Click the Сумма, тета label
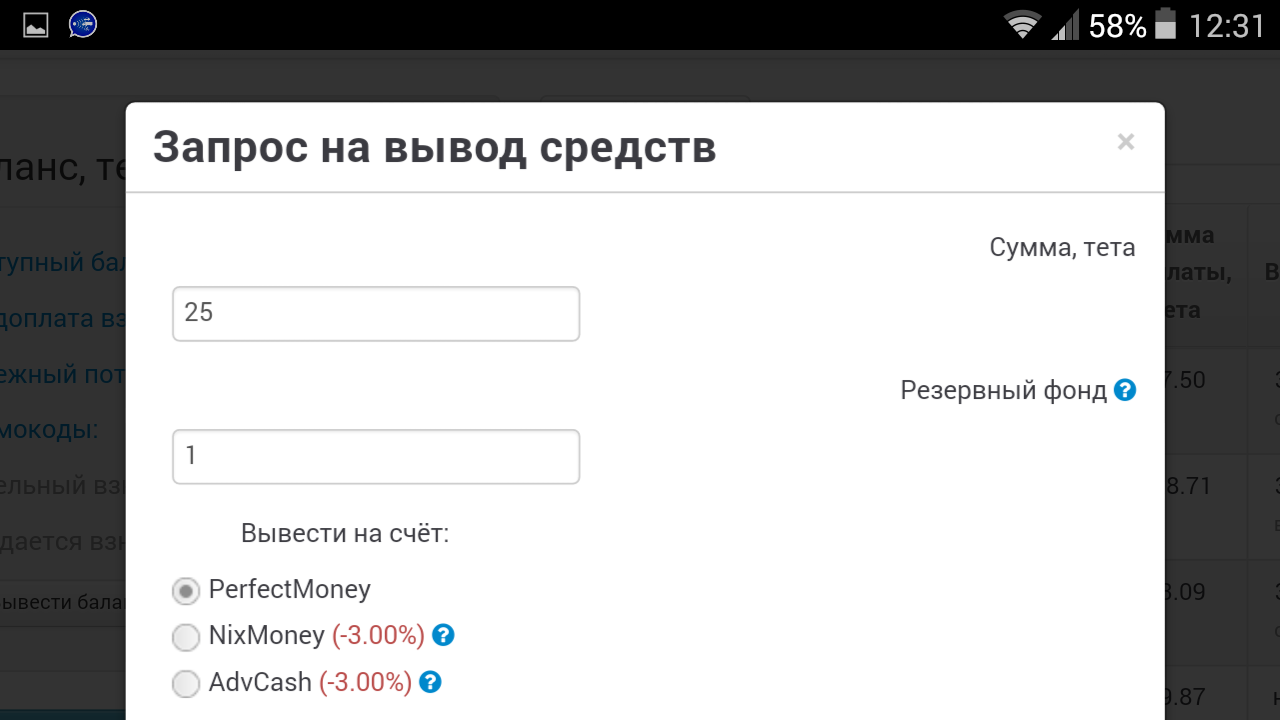This screenshot has height=720, width=1280. pos(1062,247)
